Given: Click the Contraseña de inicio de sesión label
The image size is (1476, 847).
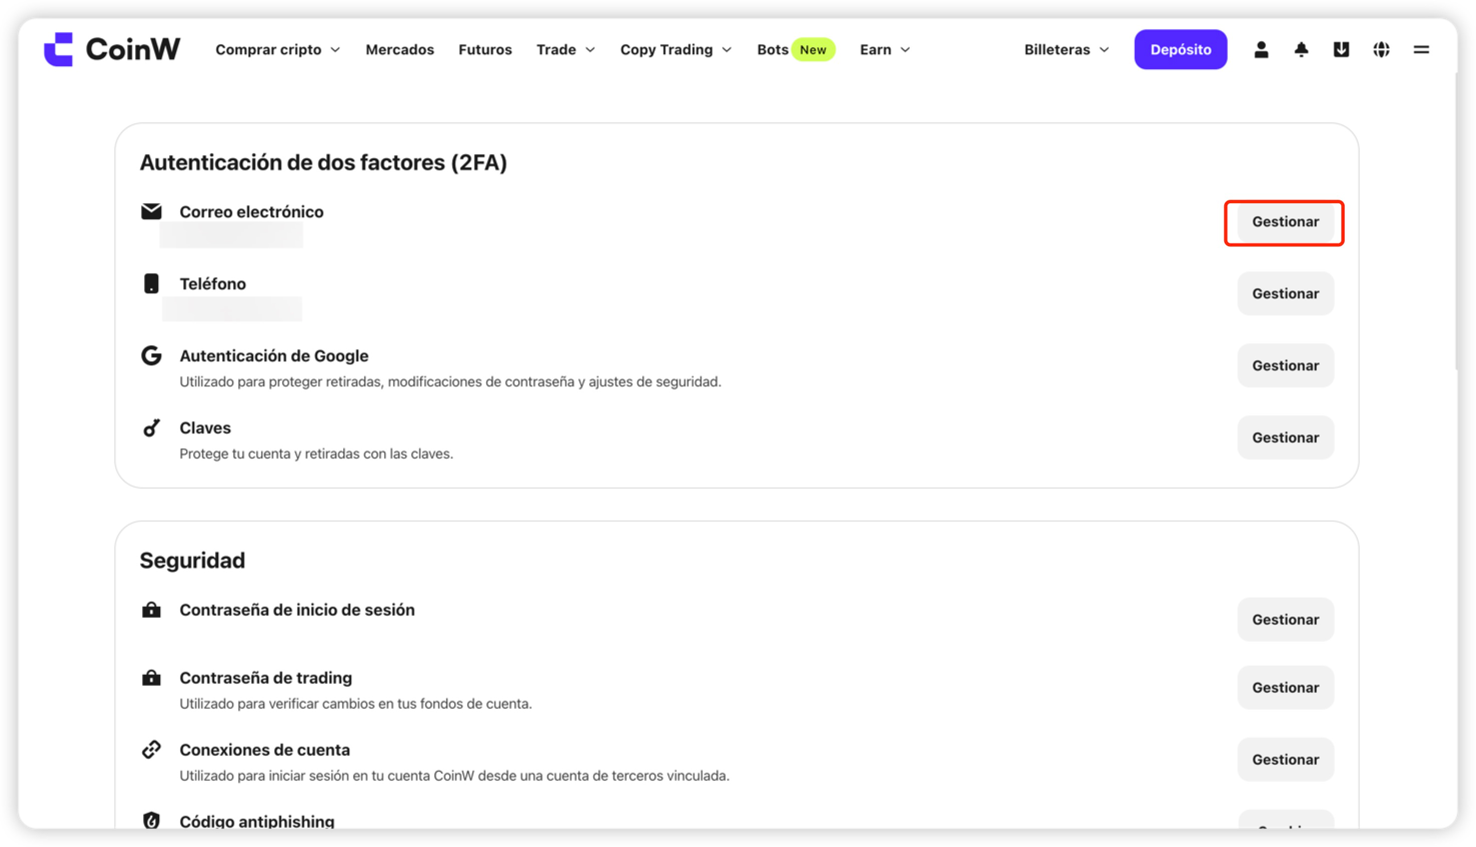Looking at the screenshot, I should (297, 609).
